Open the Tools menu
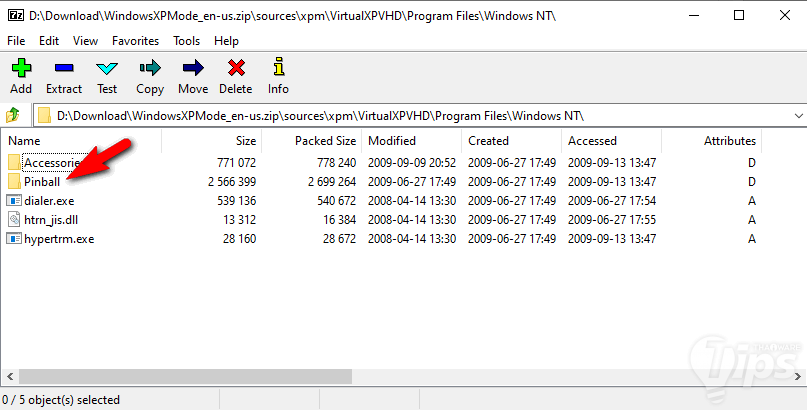The image size is (807, 410). 186,41
